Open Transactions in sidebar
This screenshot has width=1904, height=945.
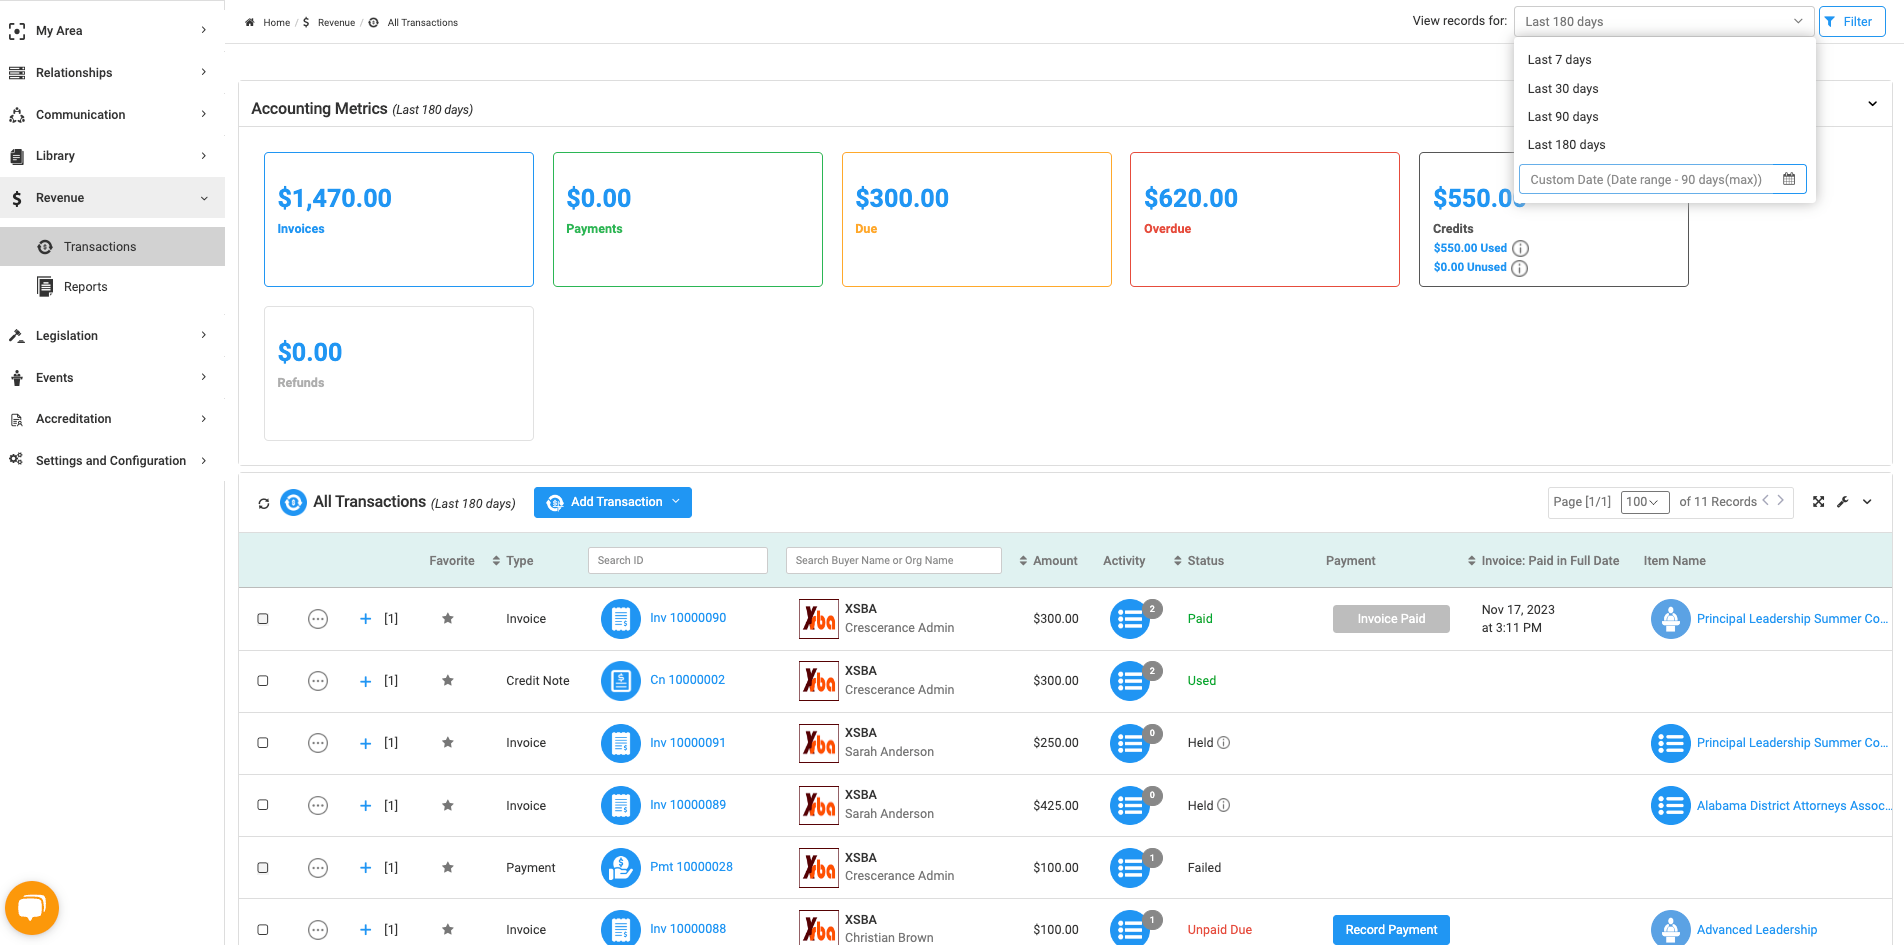tap(112, 247)
